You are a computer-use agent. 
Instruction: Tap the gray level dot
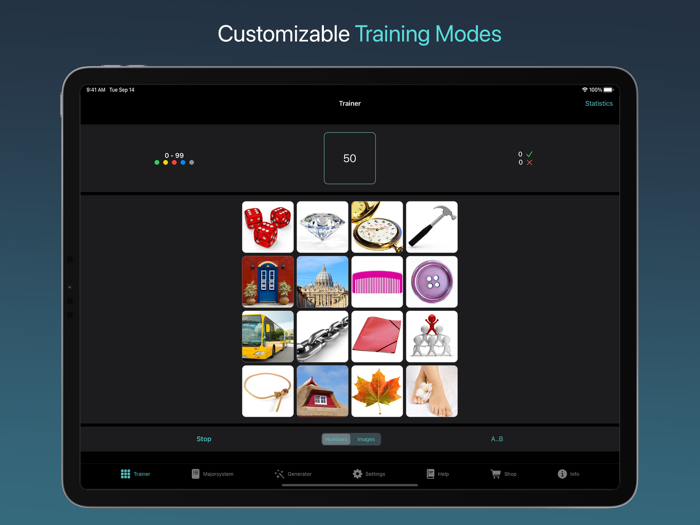click(192, 162)
